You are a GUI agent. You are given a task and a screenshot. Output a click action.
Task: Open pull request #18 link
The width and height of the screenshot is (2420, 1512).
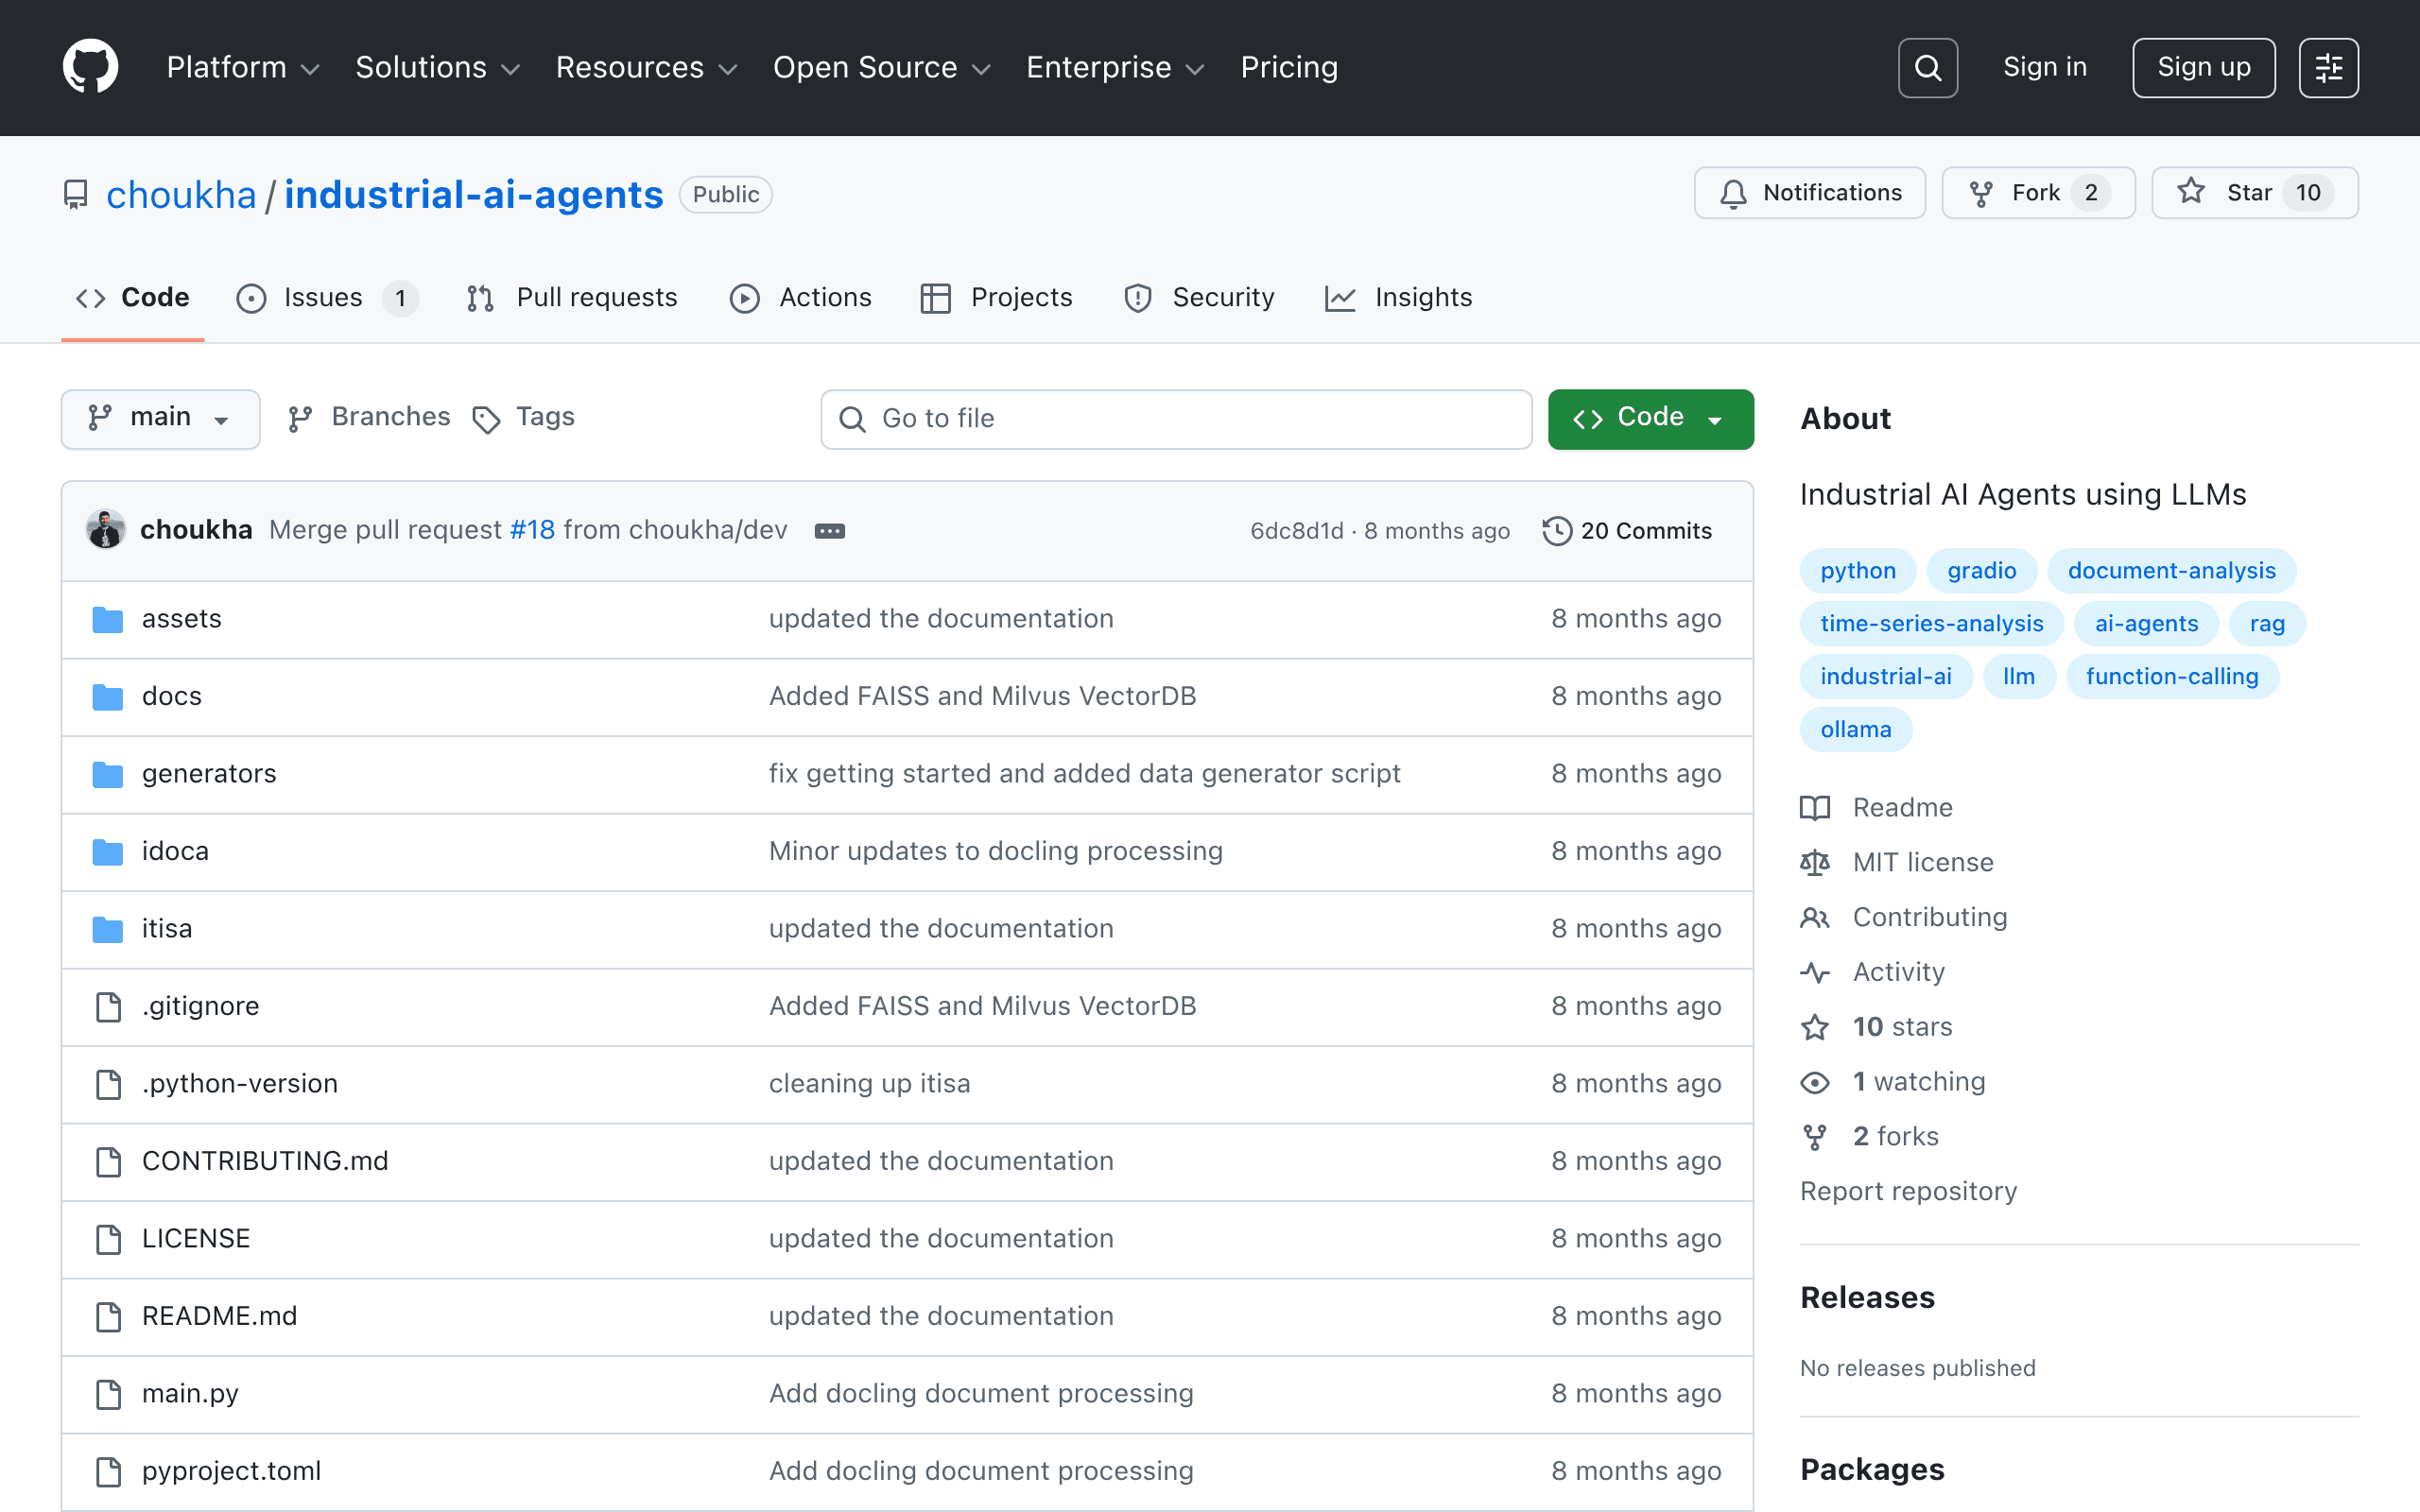[532, 530]
